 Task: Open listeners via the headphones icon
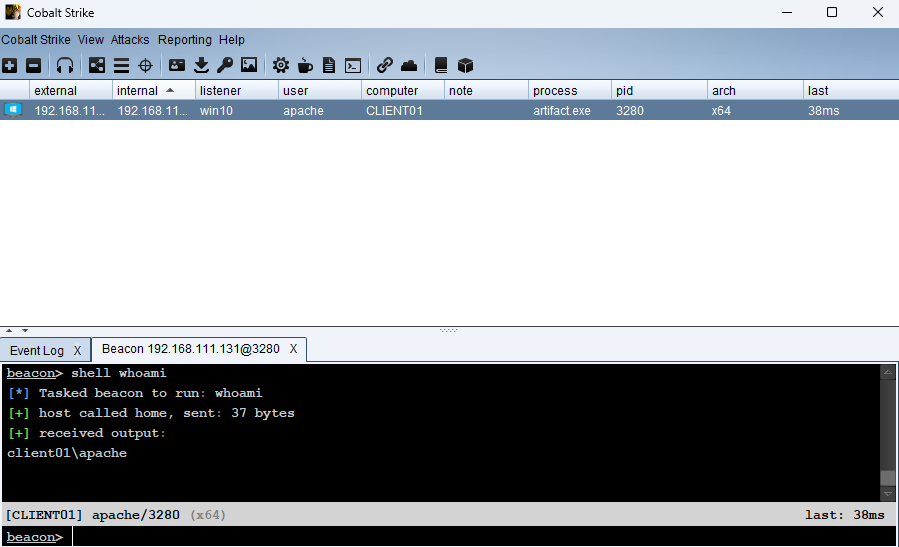[x=65, y=66]
